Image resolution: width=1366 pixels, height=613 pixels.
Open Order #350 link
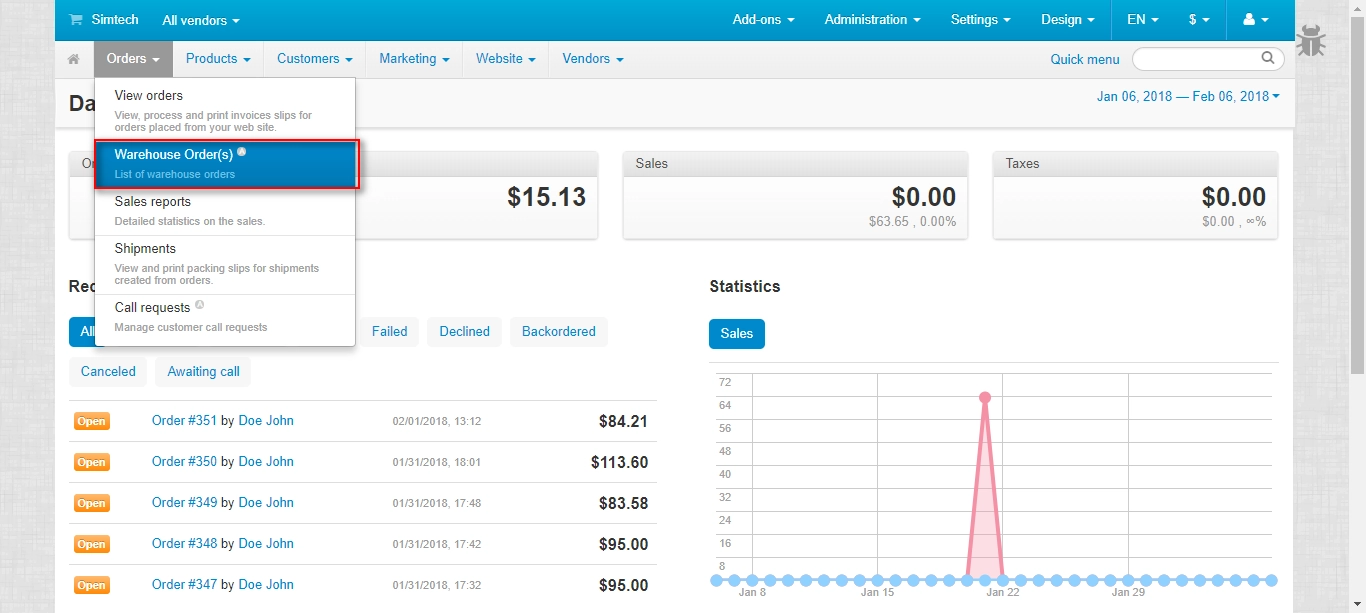184,462
